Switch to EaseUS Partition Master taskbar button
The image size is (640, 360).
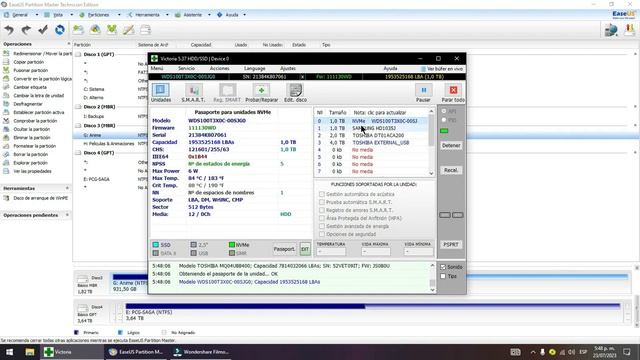136,352
